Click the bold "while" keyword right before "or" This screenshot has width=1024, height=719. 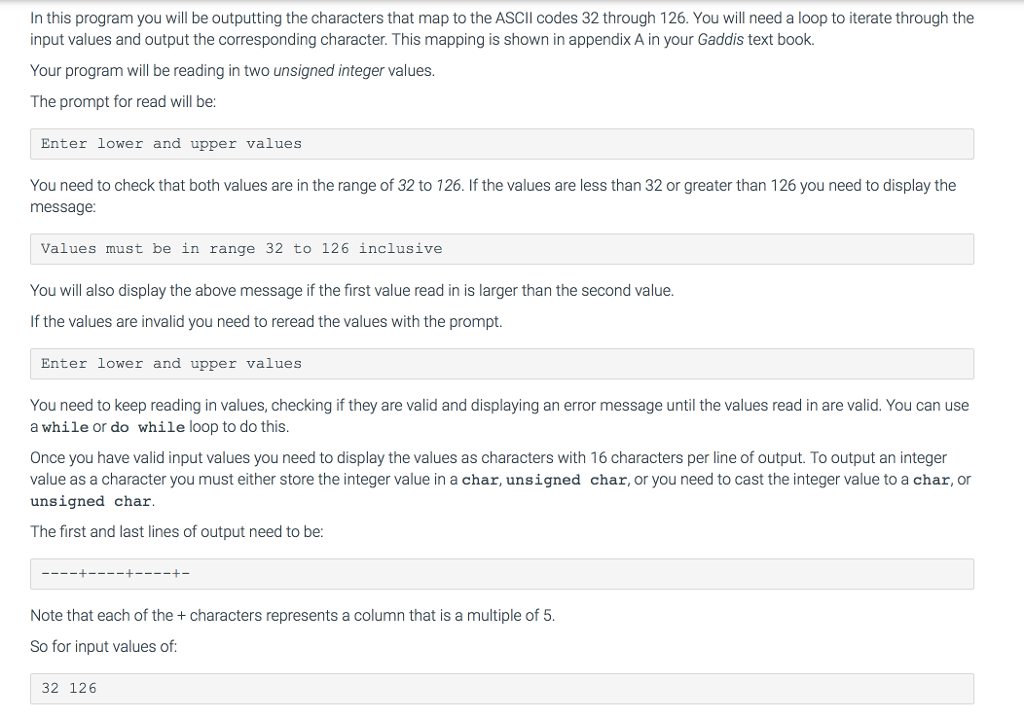pyautogui.click(x=65, y=427)
